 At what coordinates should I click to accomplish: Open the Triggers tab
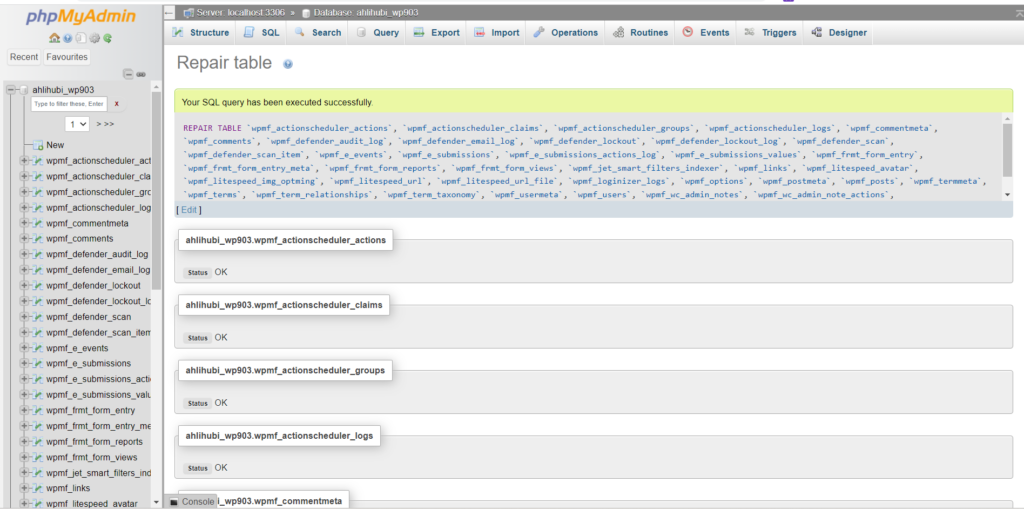click(771, 33)
